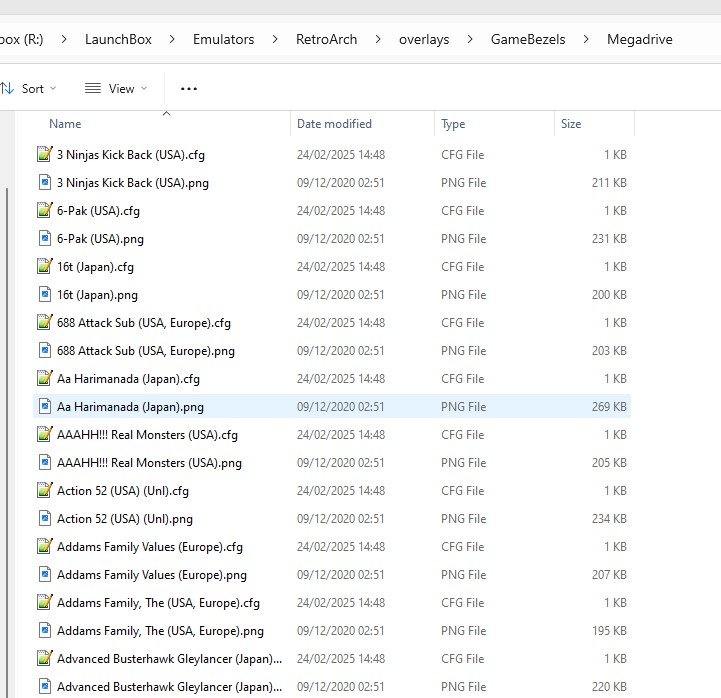Click Megadrive in the address bar
The height and width of the screenshot is (698, 721).
tap(640, 40)
